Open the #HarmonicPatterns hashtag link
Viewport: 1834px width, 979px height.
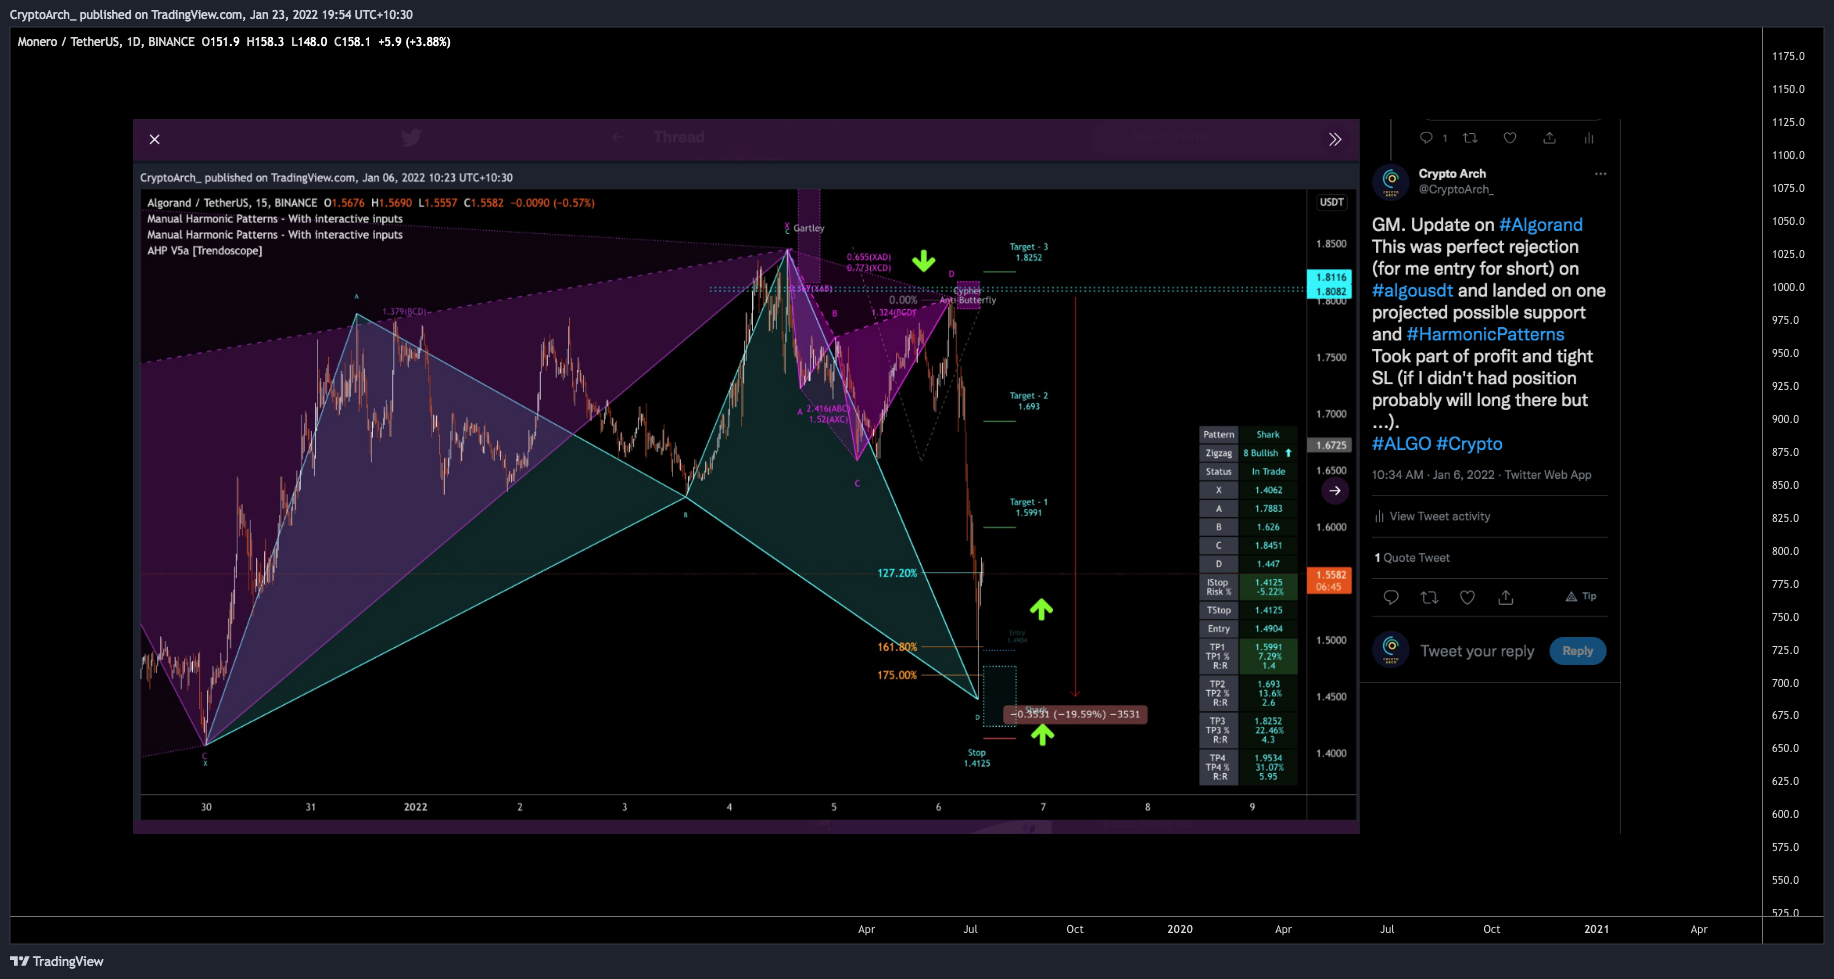1485,335
